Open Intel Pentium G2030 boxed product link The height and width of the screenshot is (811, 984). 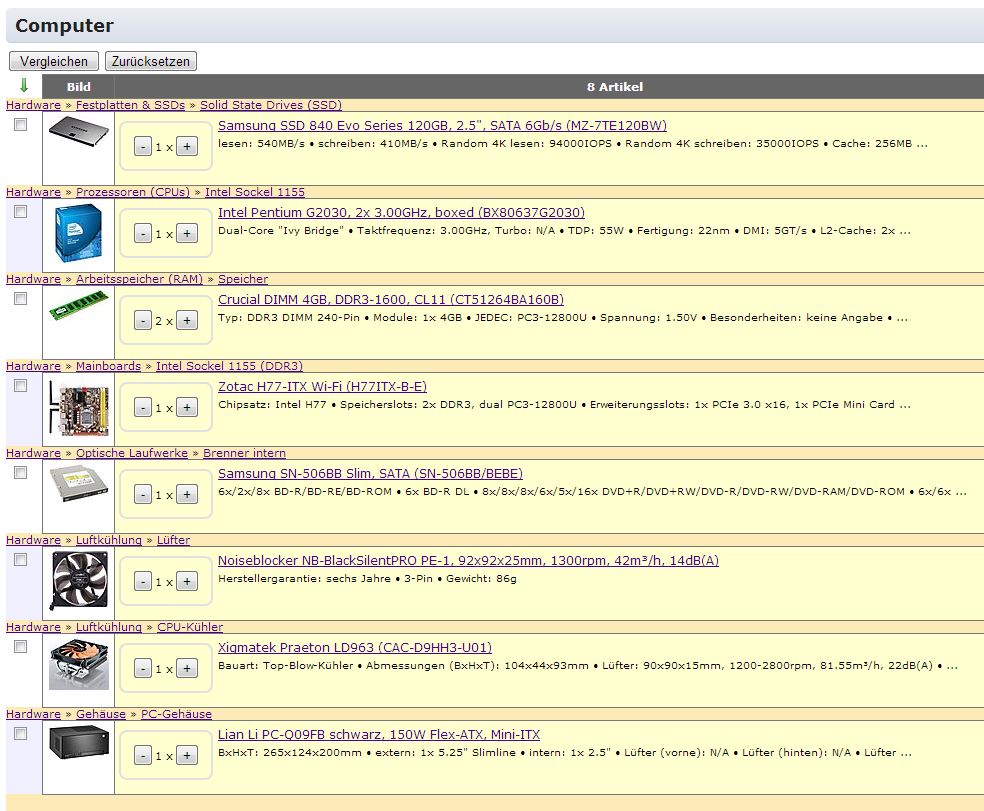tap(402, 213)
